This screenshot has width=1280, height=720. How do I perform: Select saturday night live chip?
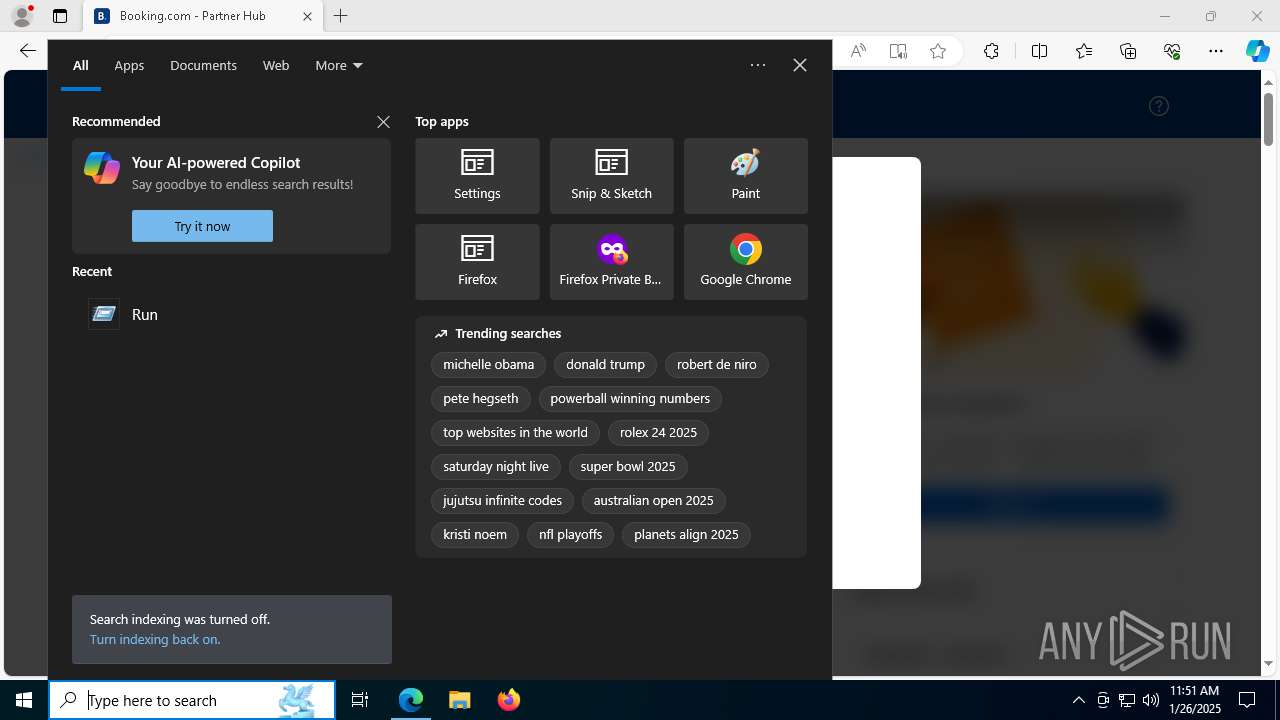click(496, 467)
